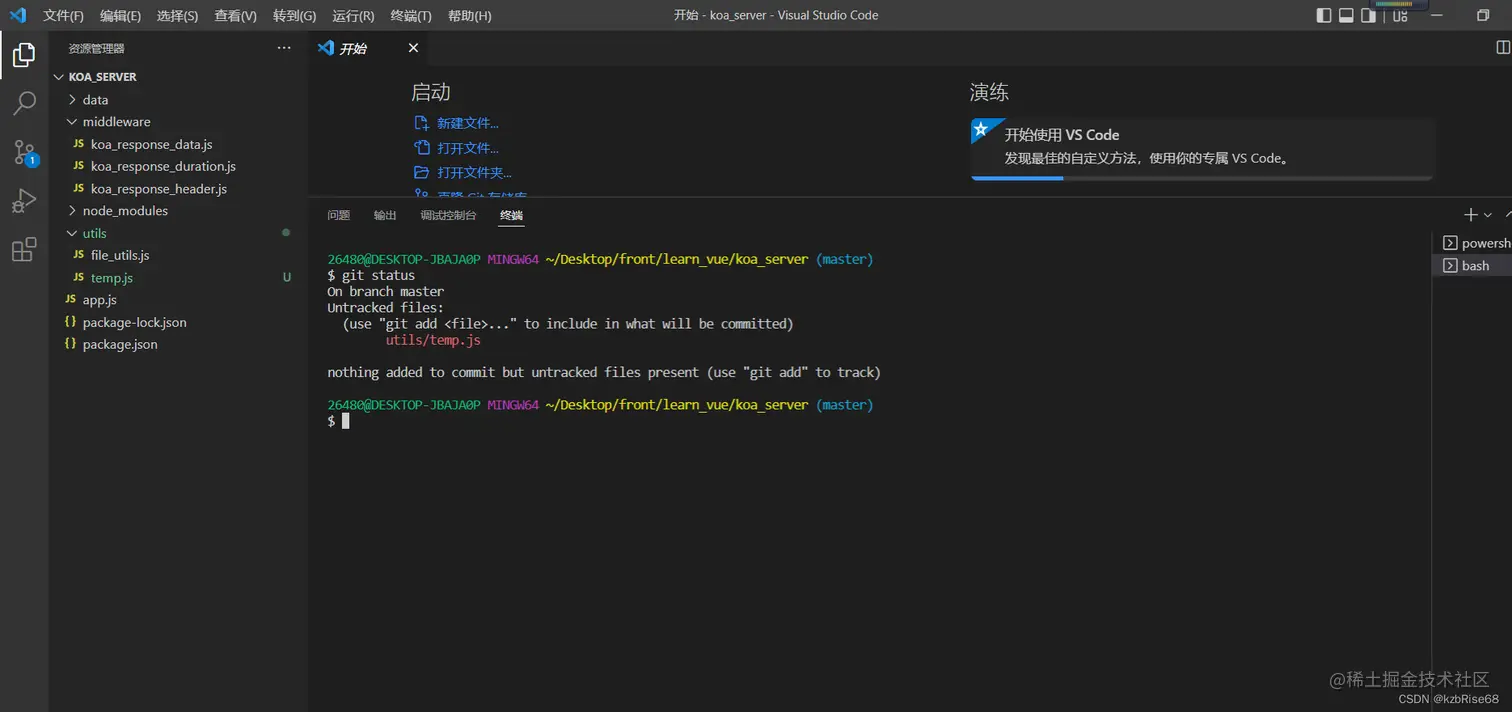Switch to the 问题 panel tab
The width and height of the screenshot is (1512, 712).
[x=339, y=215]
